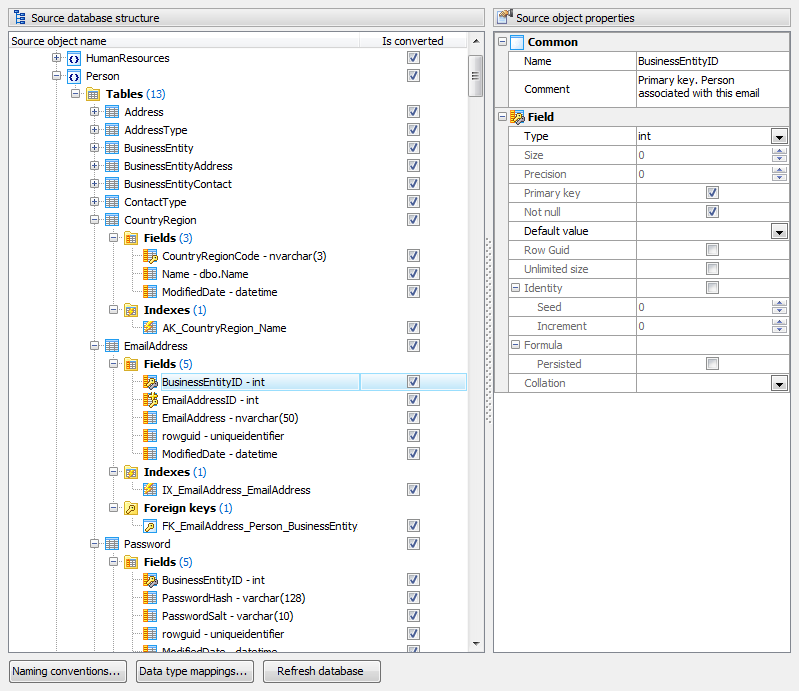
Task: Click the CountryRegion table icon
Action: point(112,220)
